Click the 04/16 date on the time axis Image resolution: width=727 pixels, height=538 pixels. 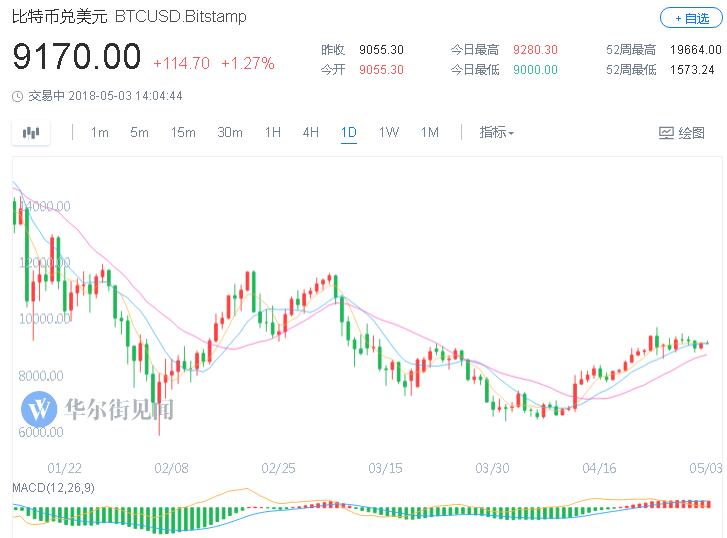coord(598,467)
